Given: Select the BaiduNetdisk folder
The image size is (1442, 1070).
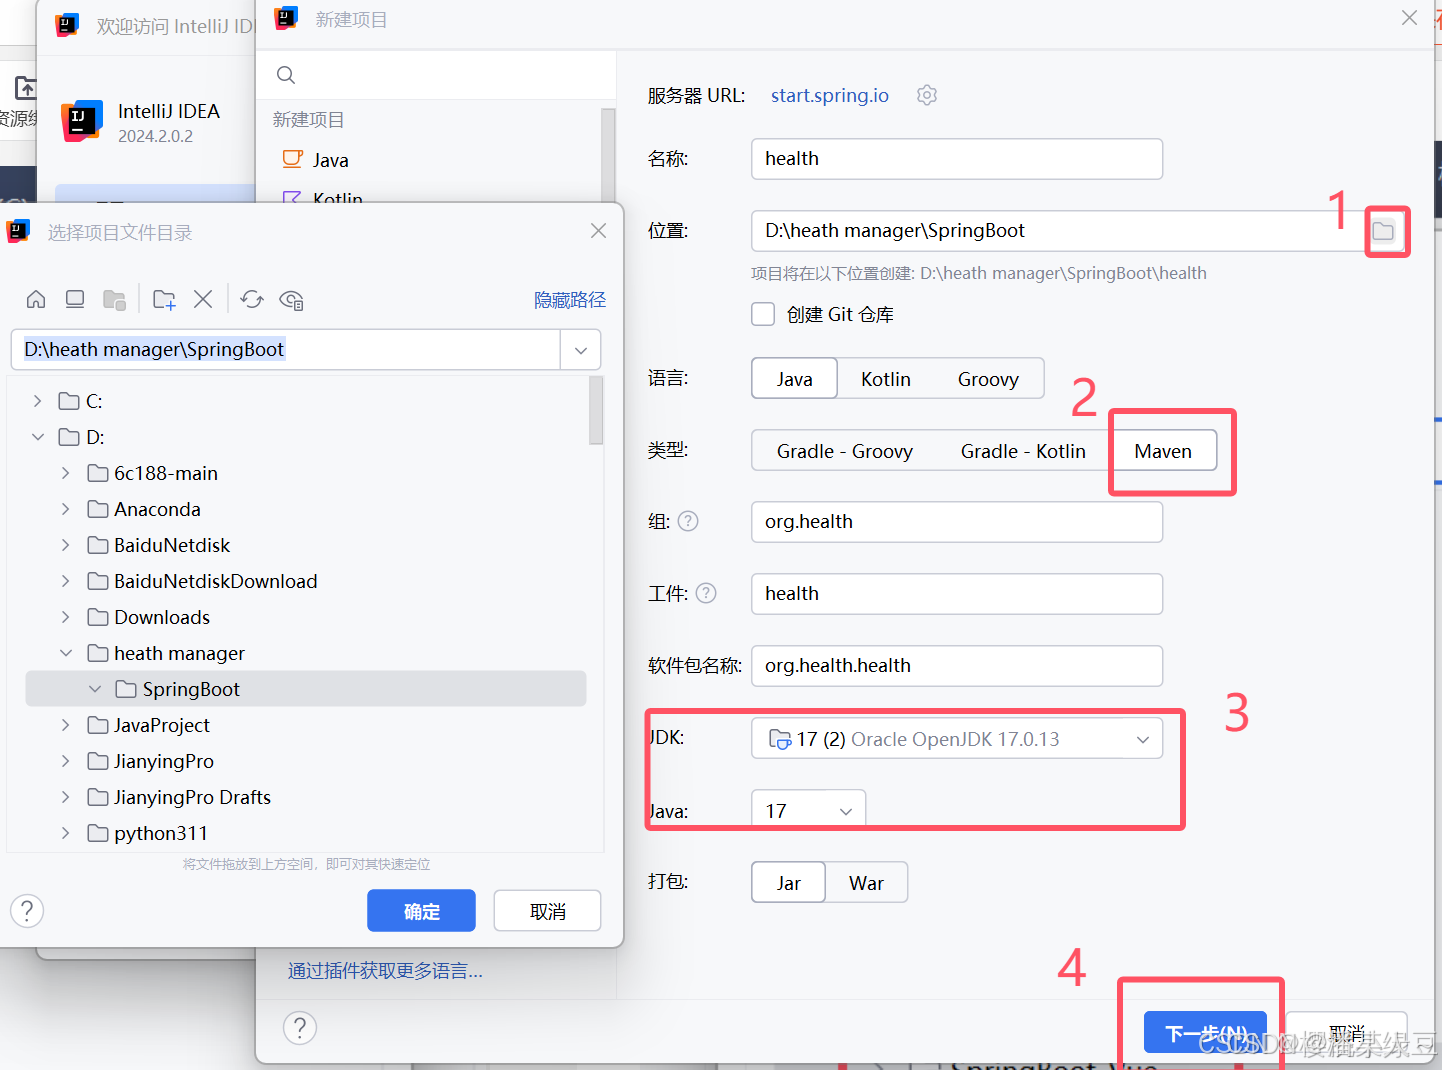Looking at the screenshot, I should tap(172, 545).
